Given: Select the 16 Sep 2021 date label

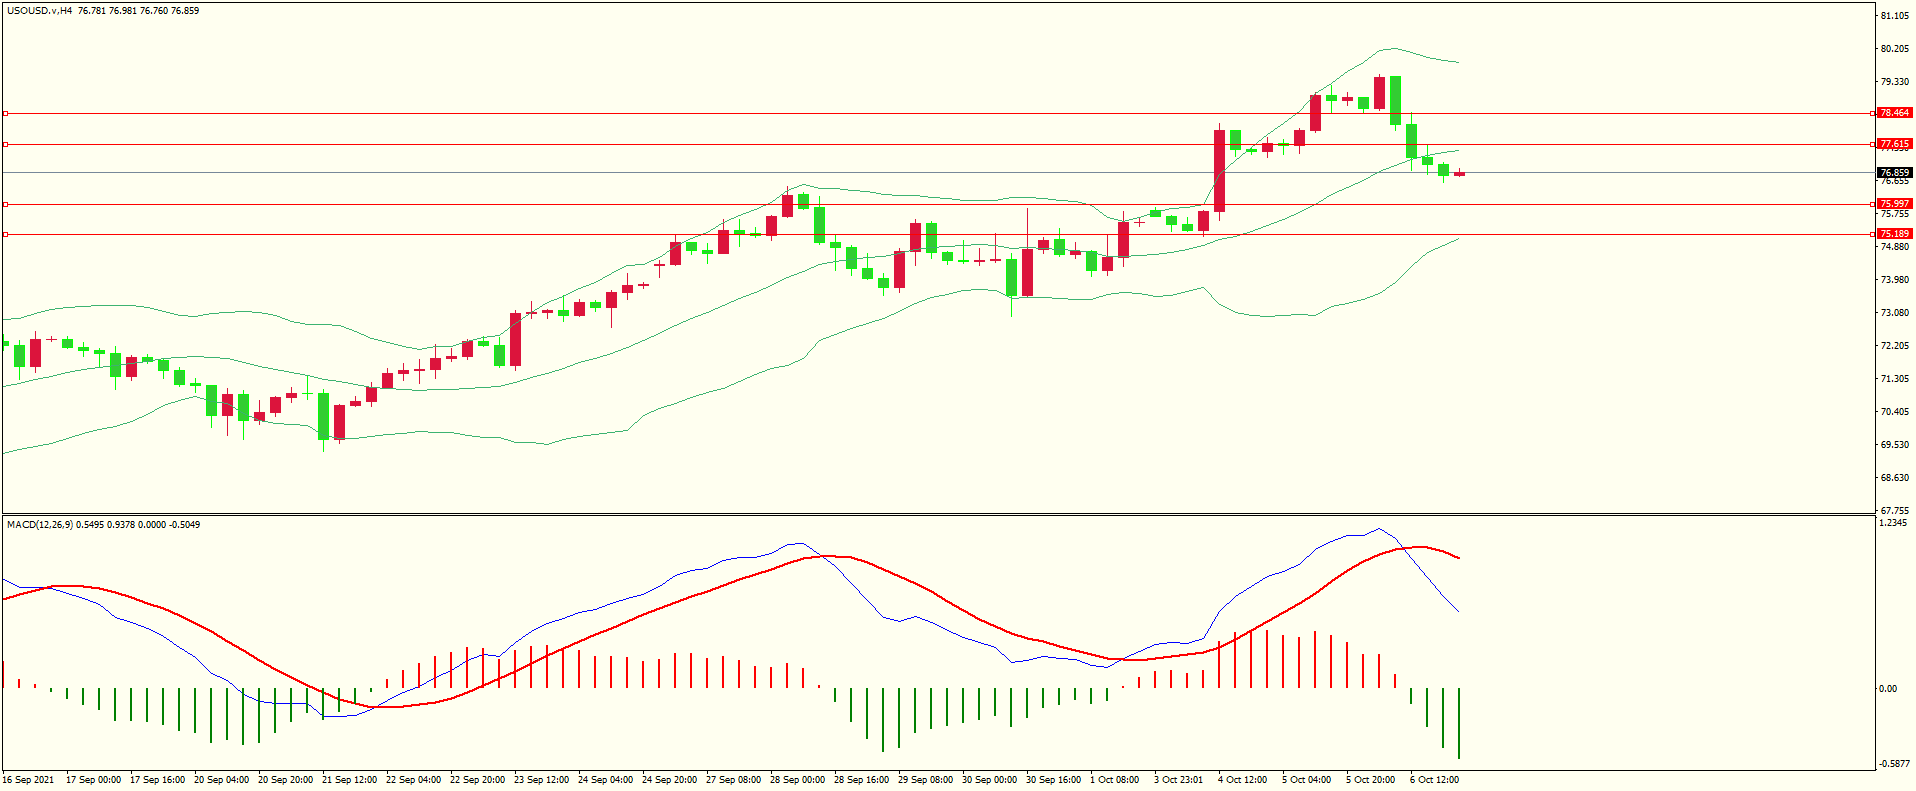Looking at the screenshot, I should 29,780.
